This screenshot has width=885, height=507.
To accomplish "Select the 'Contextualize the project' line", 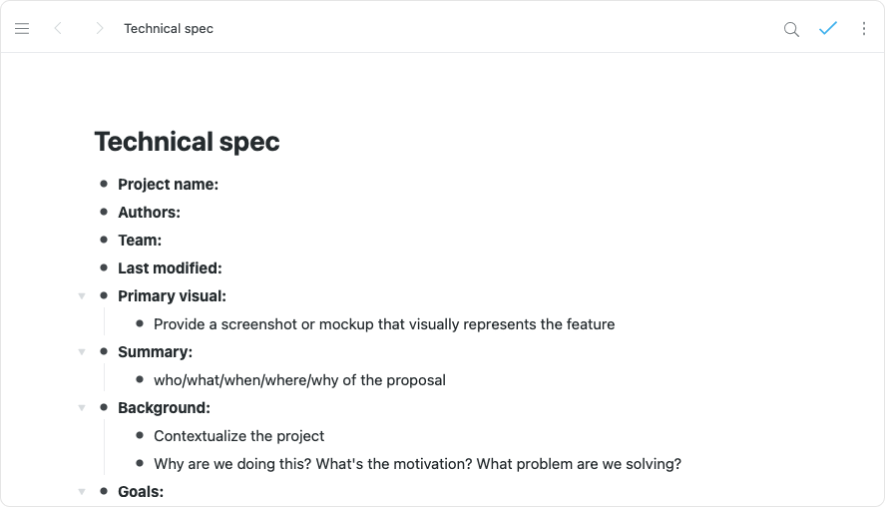I will pyautogui.click(x=239, y=436).
